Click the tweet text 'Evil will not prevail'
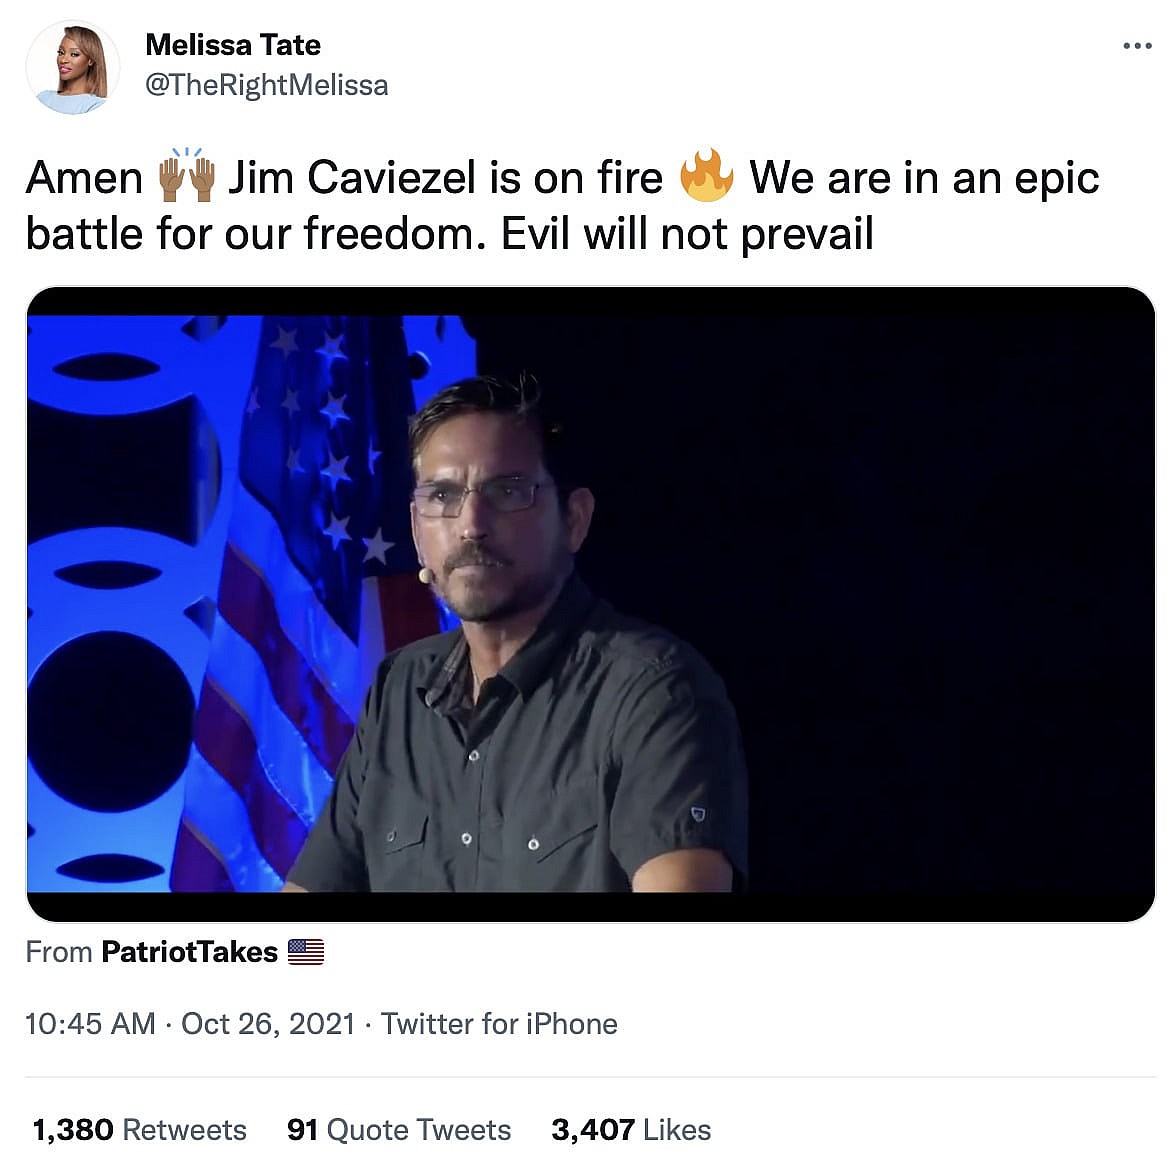The image size is (1174, 1174). pos(687,234)
